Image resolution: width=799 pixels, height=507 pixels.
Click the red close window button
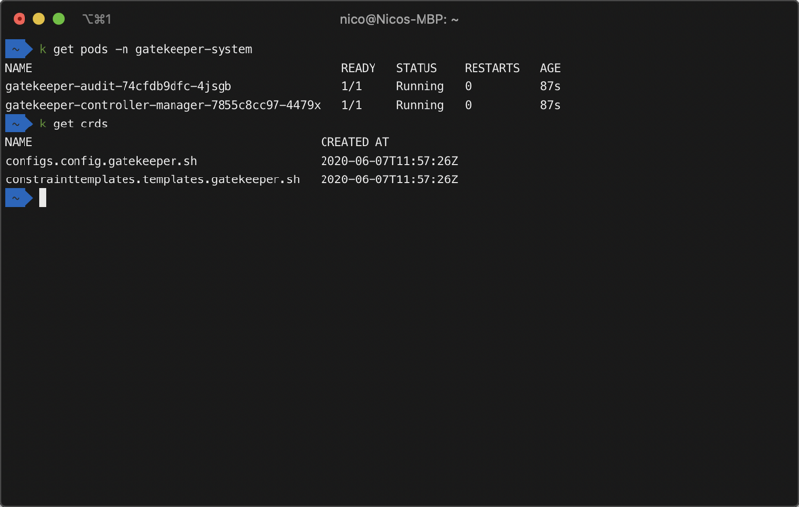click(19, 19)
